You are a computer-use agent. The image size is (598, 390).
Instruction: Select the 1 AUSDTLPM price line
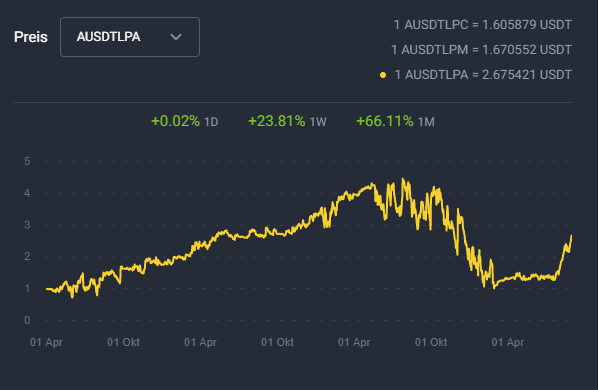pos(481,50)
